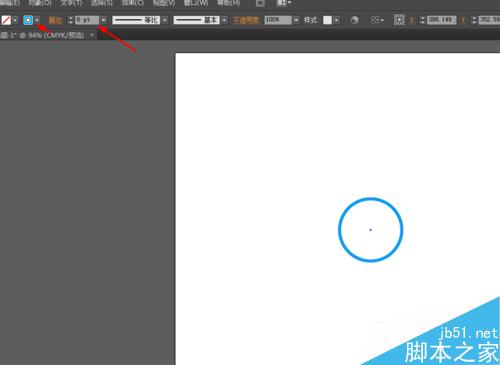Click the stroke weight value field
Image resolution: width=500 pixels, height=365 pixels.
pos(87,20)
